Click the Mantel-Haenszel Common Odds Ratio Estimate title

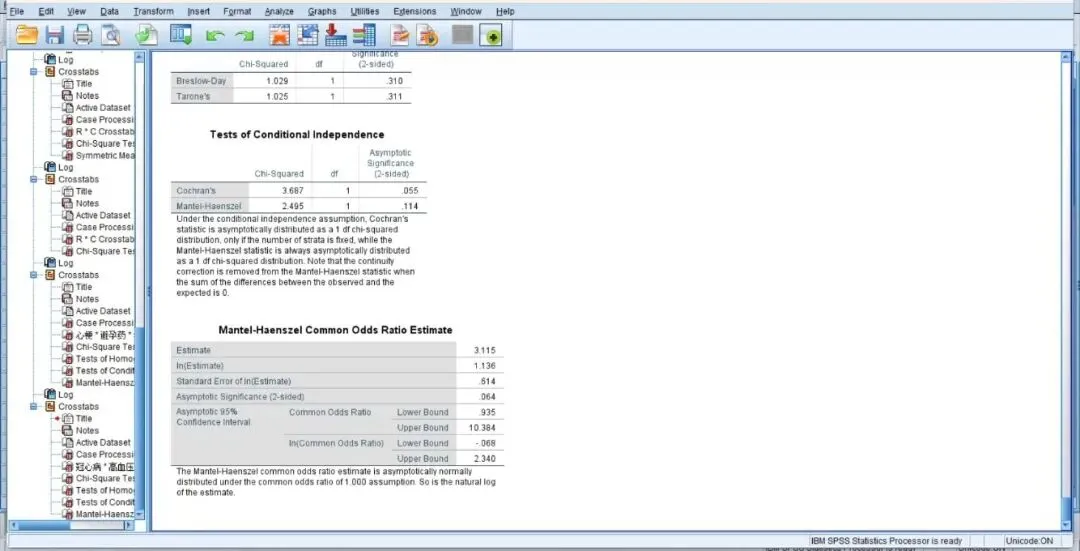tap(335, 331)
